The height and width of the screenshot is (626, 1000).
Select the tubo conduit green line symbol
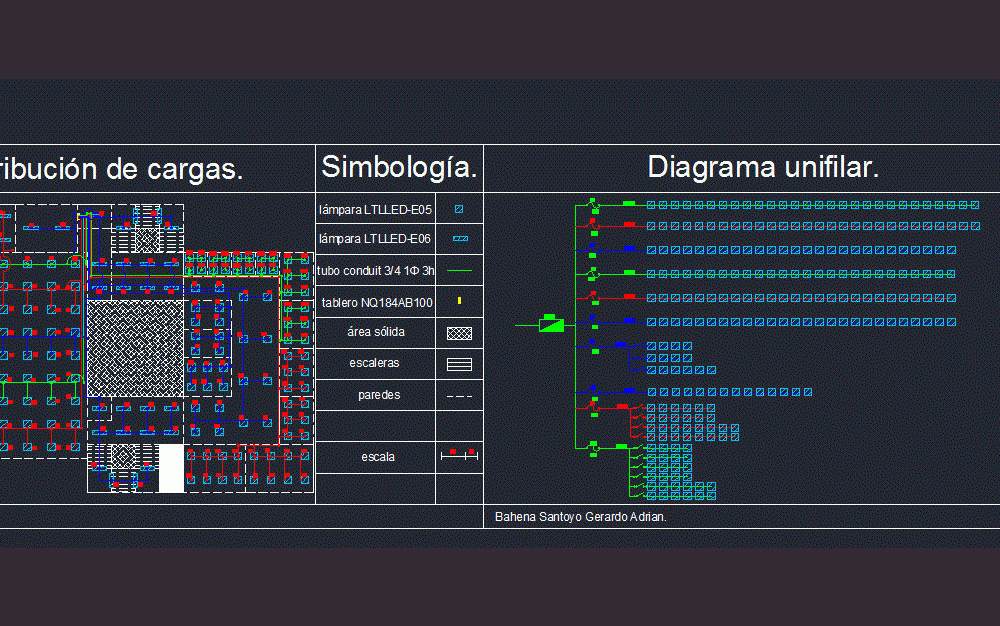[459, 270]
